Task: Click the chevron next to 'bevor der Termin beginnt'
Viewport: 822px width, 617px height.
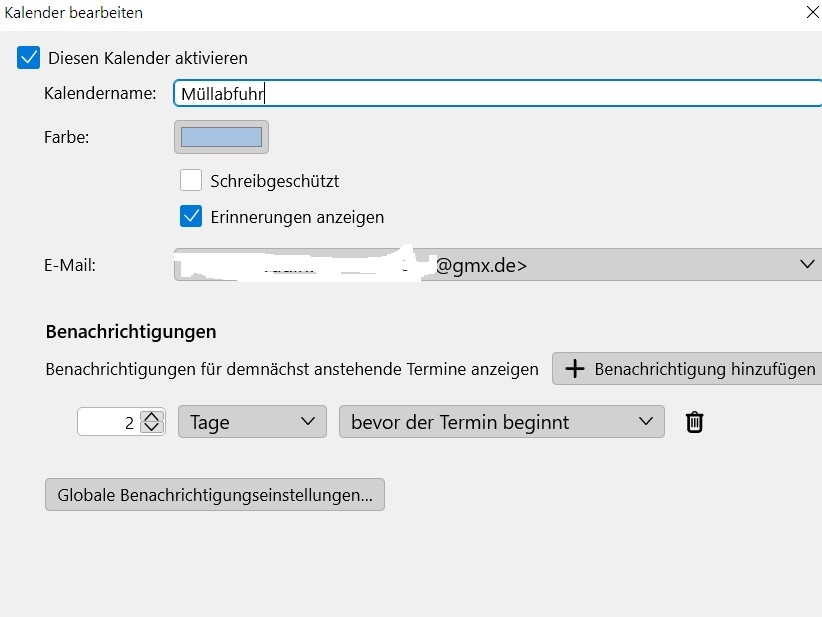Action: (x=645, y=422)
